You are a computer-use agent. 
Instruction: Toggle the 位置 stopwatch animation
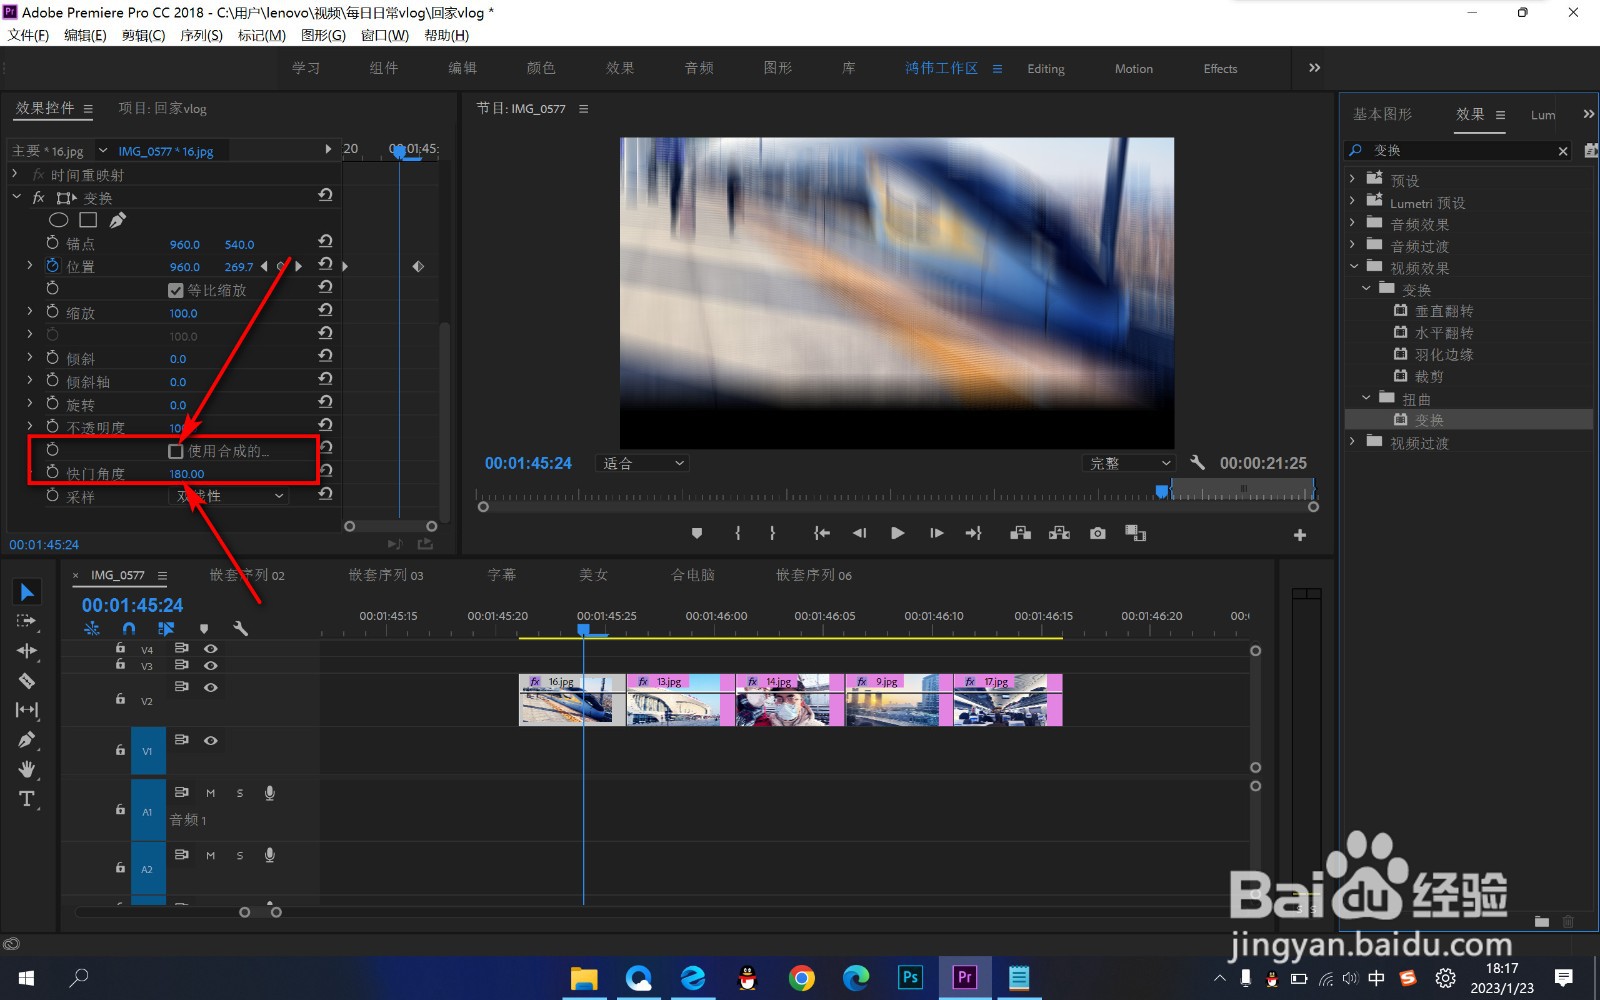pyautogui.click(x=53, y=265)
